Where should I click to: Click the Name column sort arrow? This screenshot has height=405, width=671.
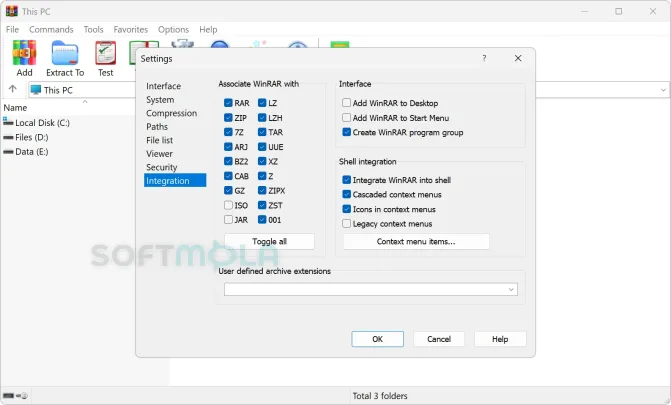click(x=85, y=101)
